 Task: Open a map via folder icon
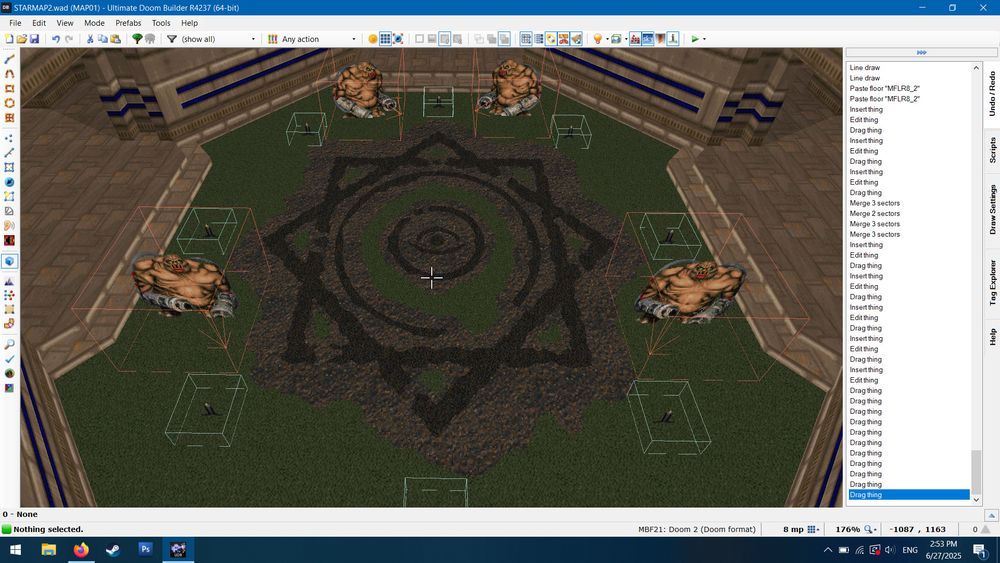(22, 39)
